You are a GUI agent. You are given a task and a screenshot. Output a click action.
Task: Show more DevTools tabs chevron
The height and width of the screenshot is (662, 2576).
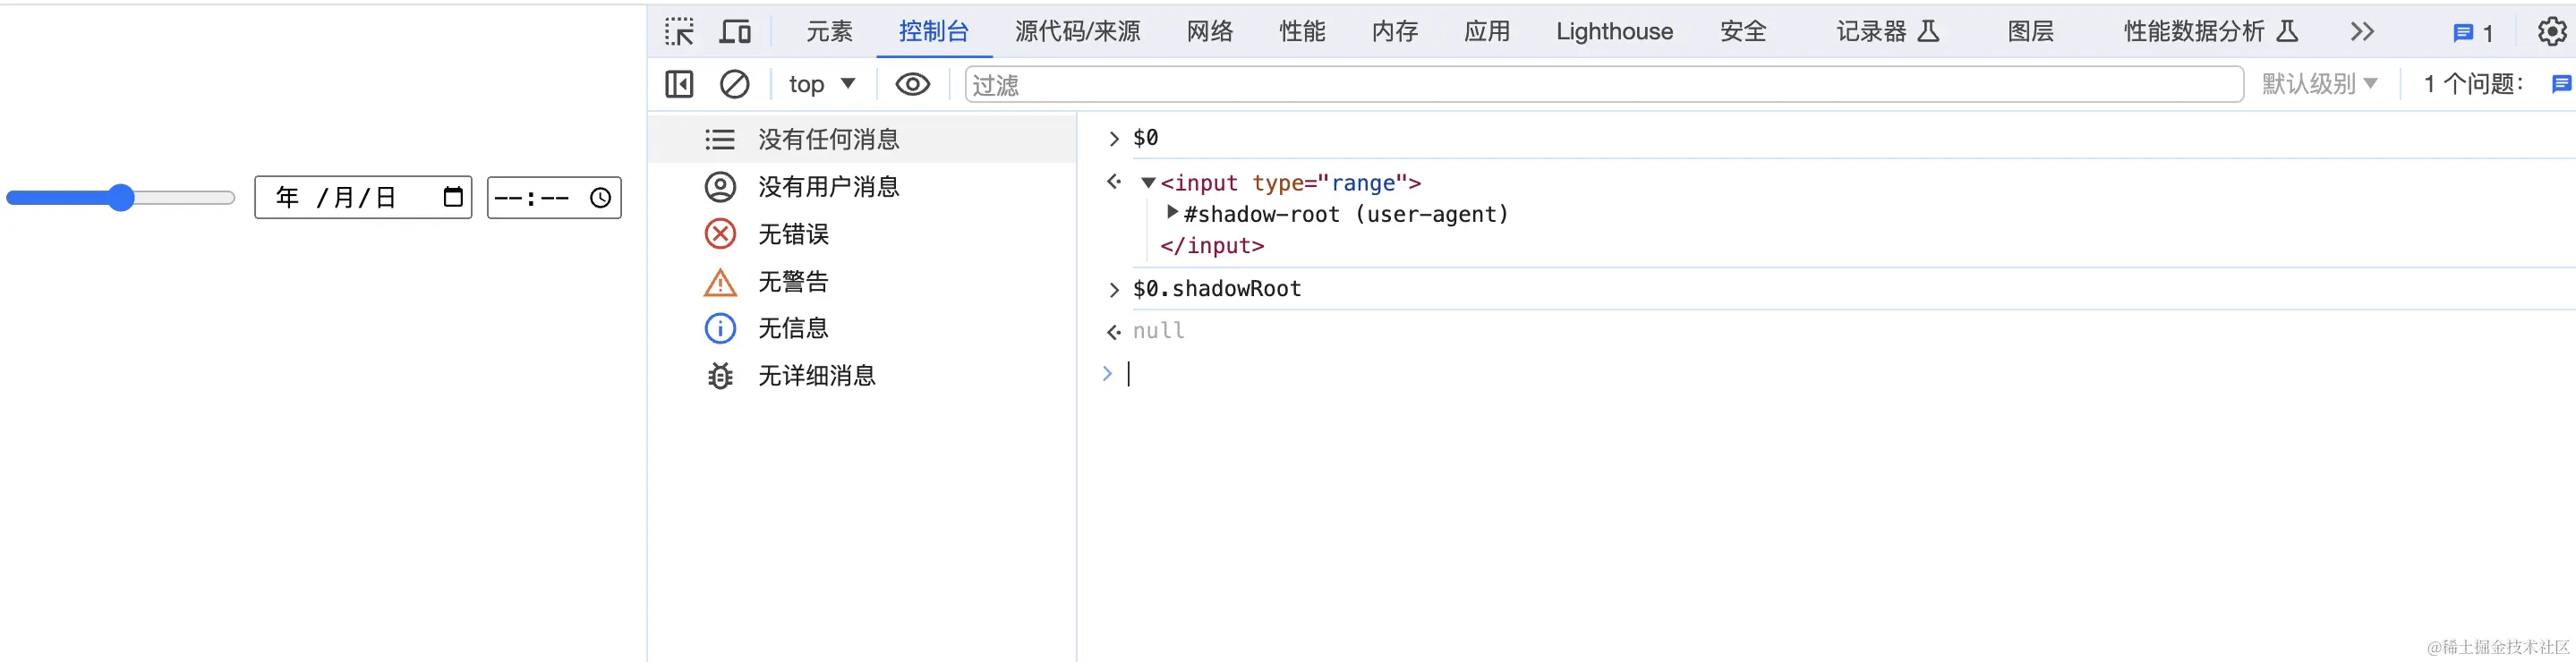click(2362, 32)
